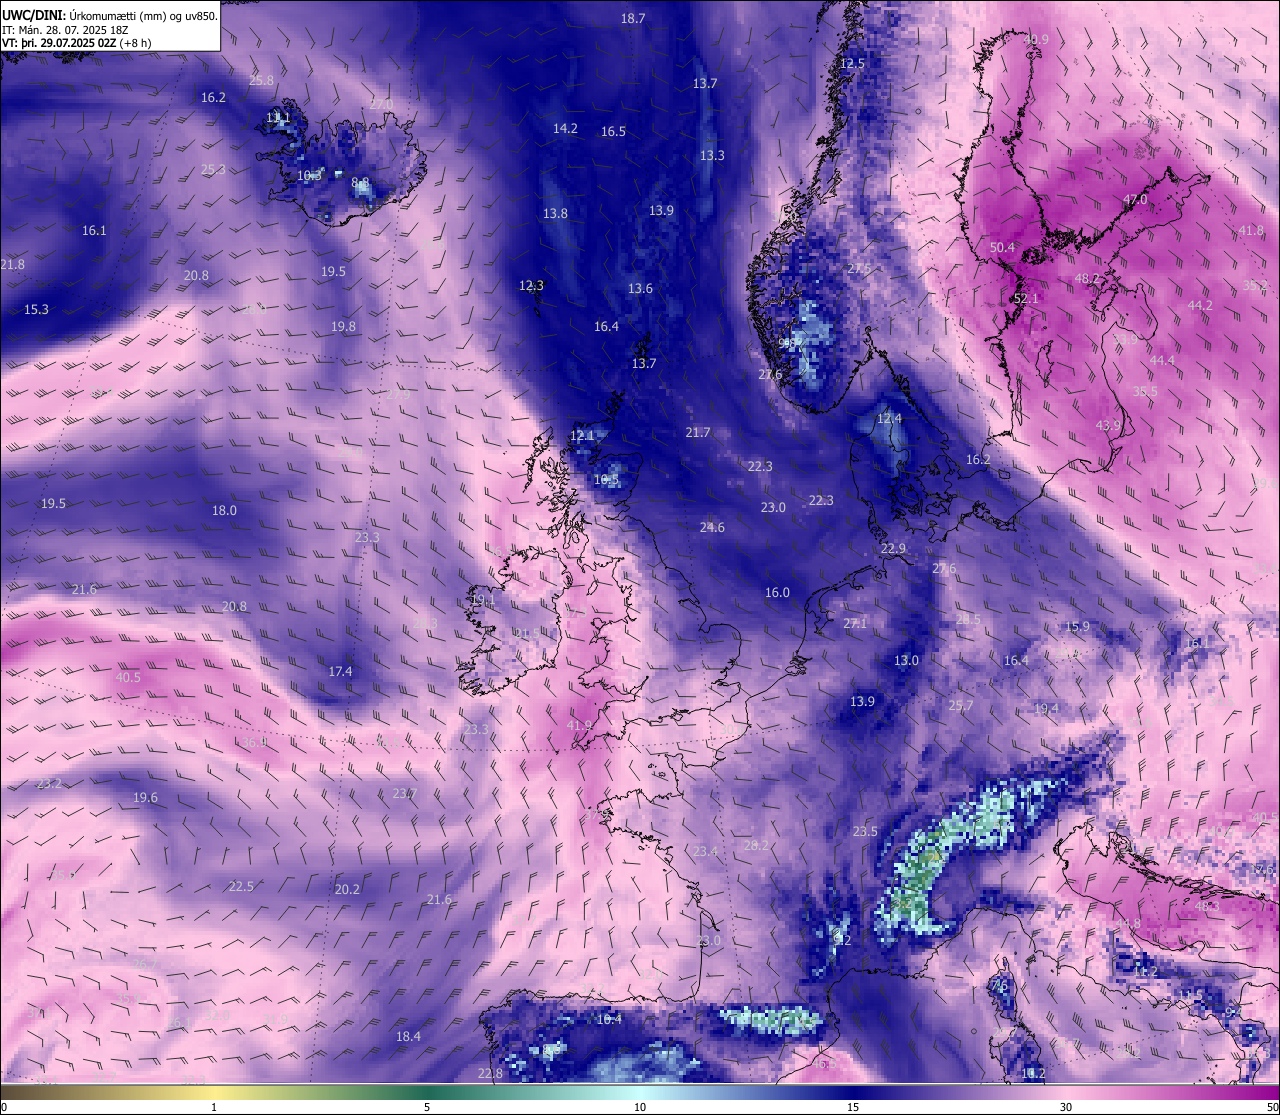
Task: Click the 28.2 value label
Action: (x=756, y=845)
